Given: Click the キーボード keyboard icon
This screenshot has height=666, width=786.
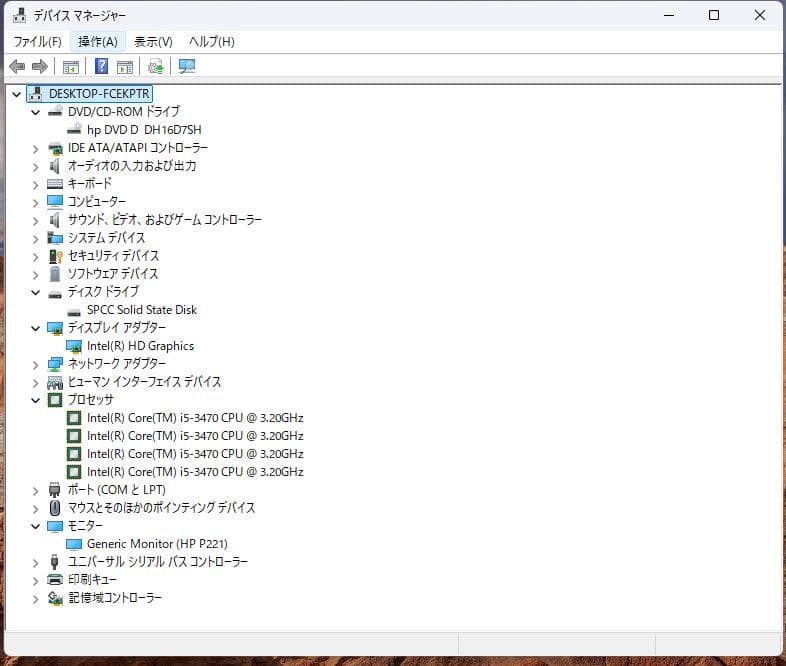Looking at the screenshot, I should (x=55, y=184).
